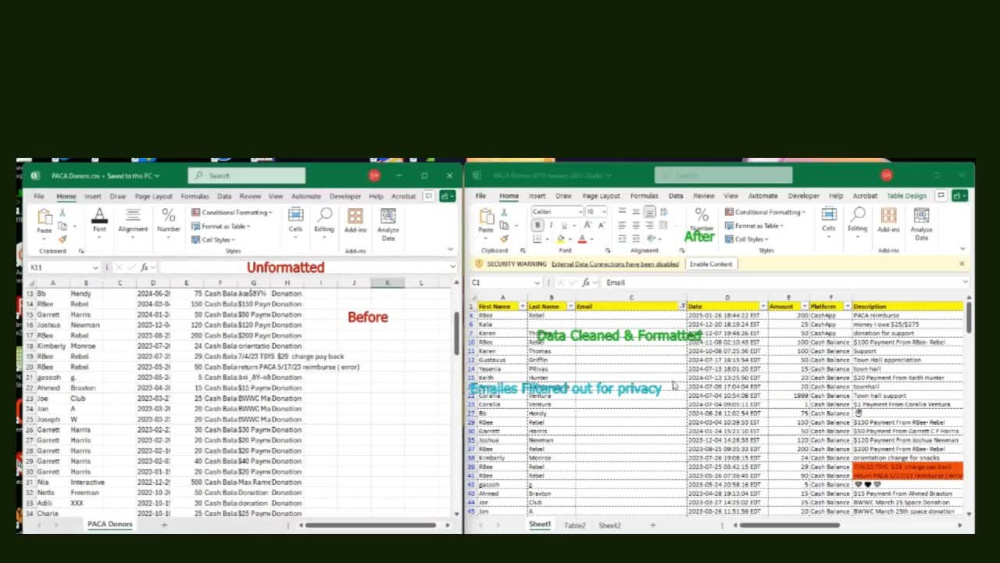1000x563 pixels.
Task: Dismiss the Security Warning bar with its X
Action: (962, 264)
